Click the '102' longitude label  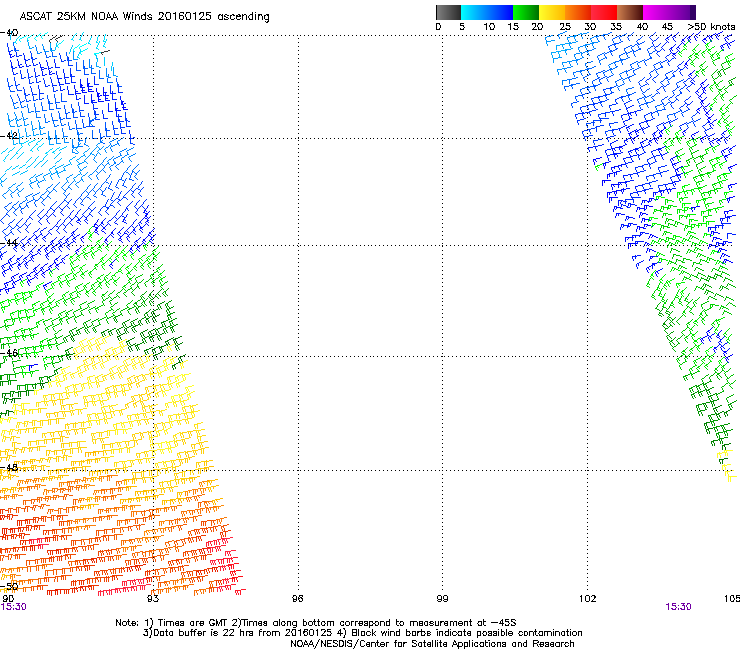(x=588, y=599)
